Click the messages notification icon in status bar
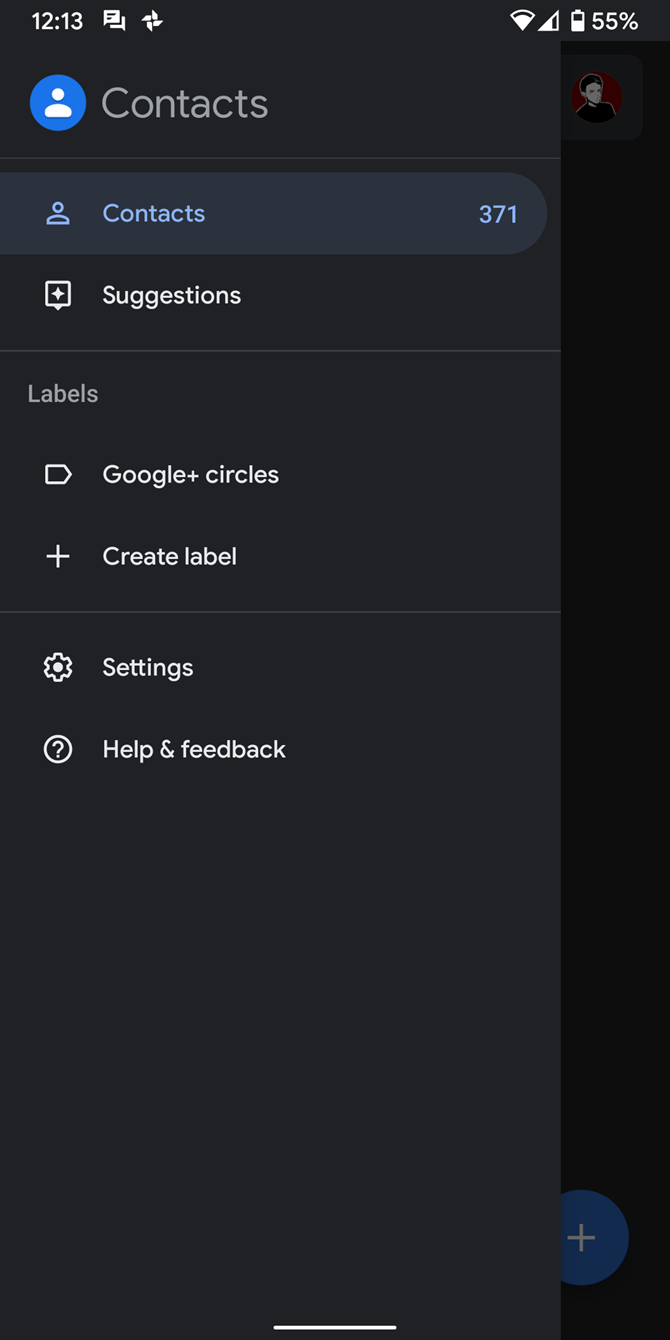Viewport: 670px width, 1340px height. tap(113, 20)
